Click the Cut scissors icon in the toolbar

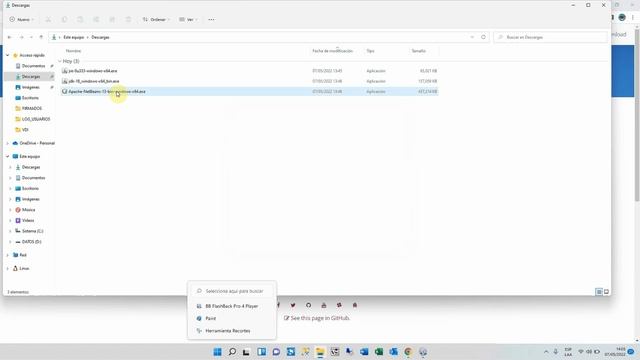click(x=48, y=20)
